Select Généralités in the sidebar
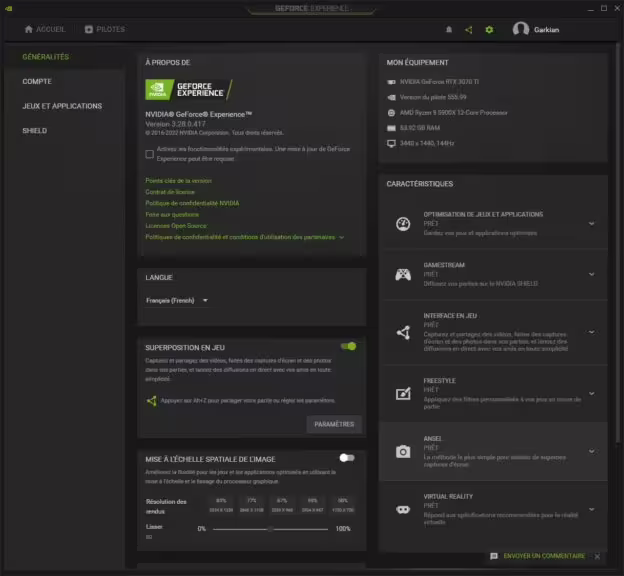This screenshot has height=576, width=624. coord(46,57)
